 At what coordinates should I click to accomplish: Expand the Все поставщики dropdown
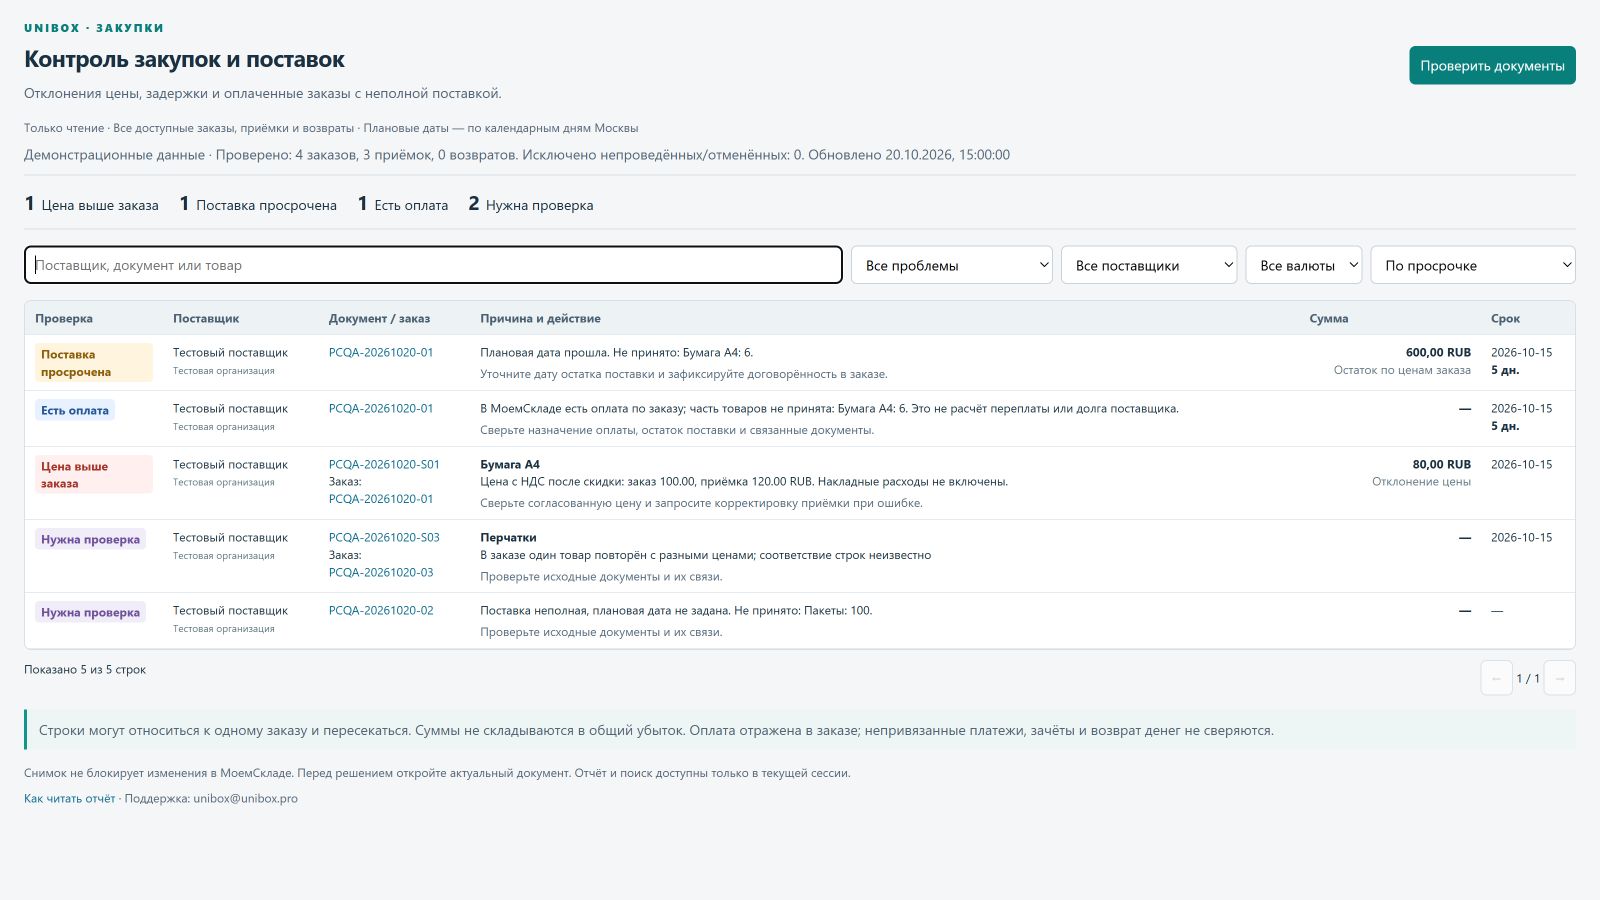1149,265
